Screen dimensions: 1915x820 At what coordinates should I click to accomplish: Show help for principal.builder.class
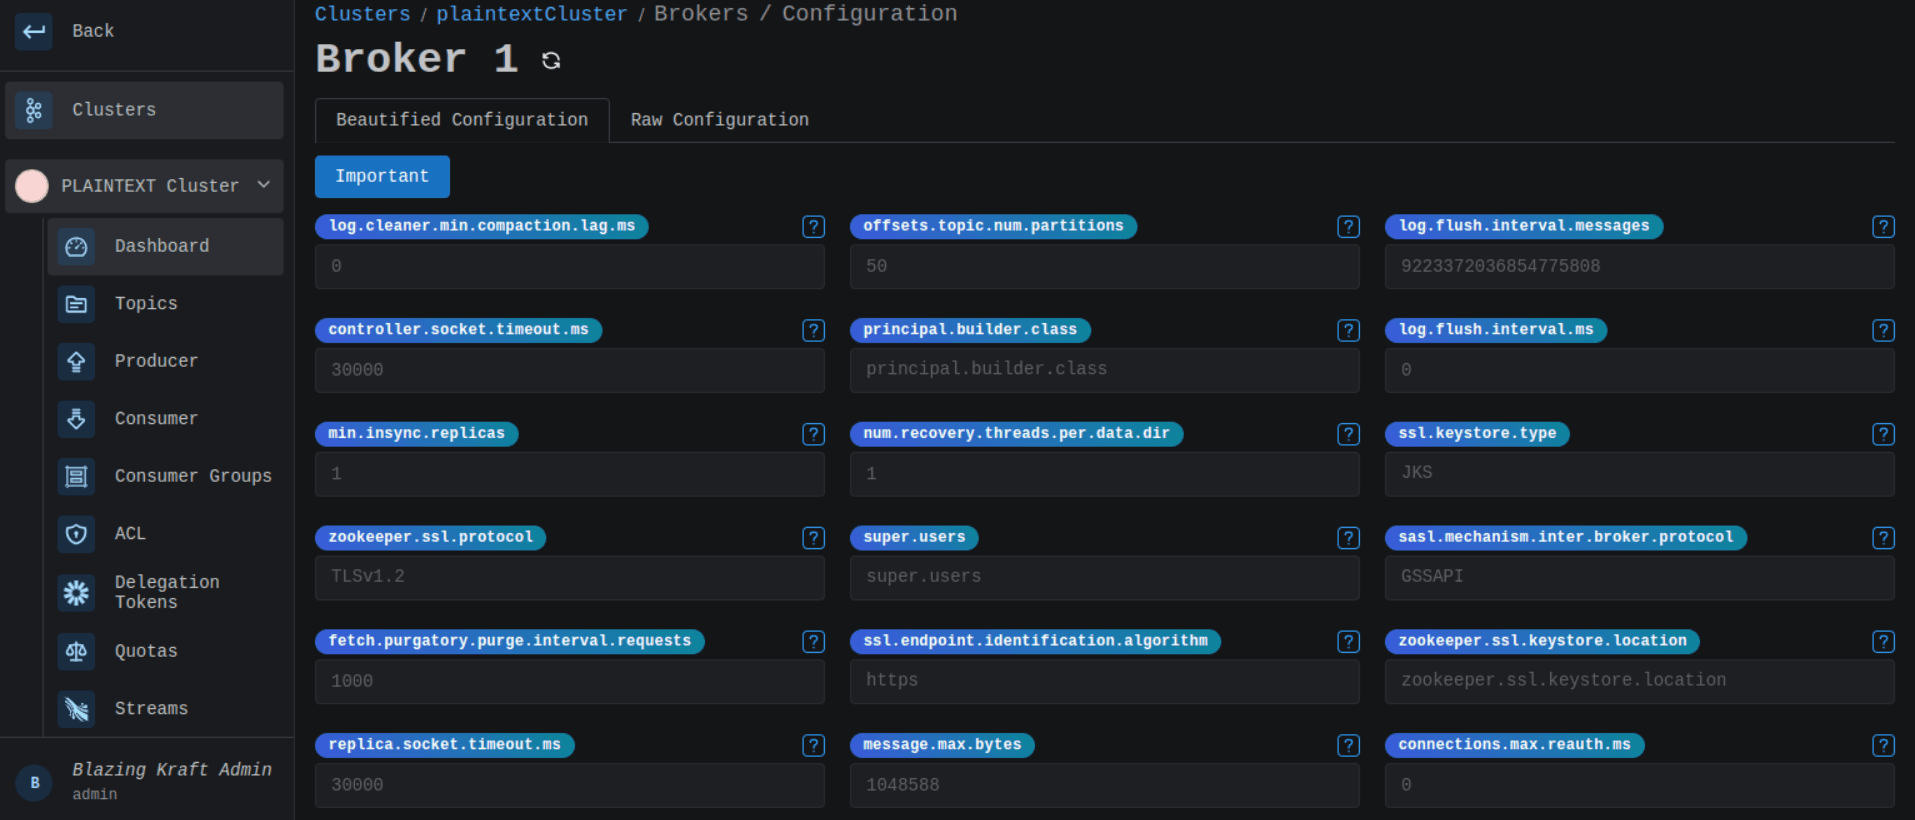(x=1349, y=331)
